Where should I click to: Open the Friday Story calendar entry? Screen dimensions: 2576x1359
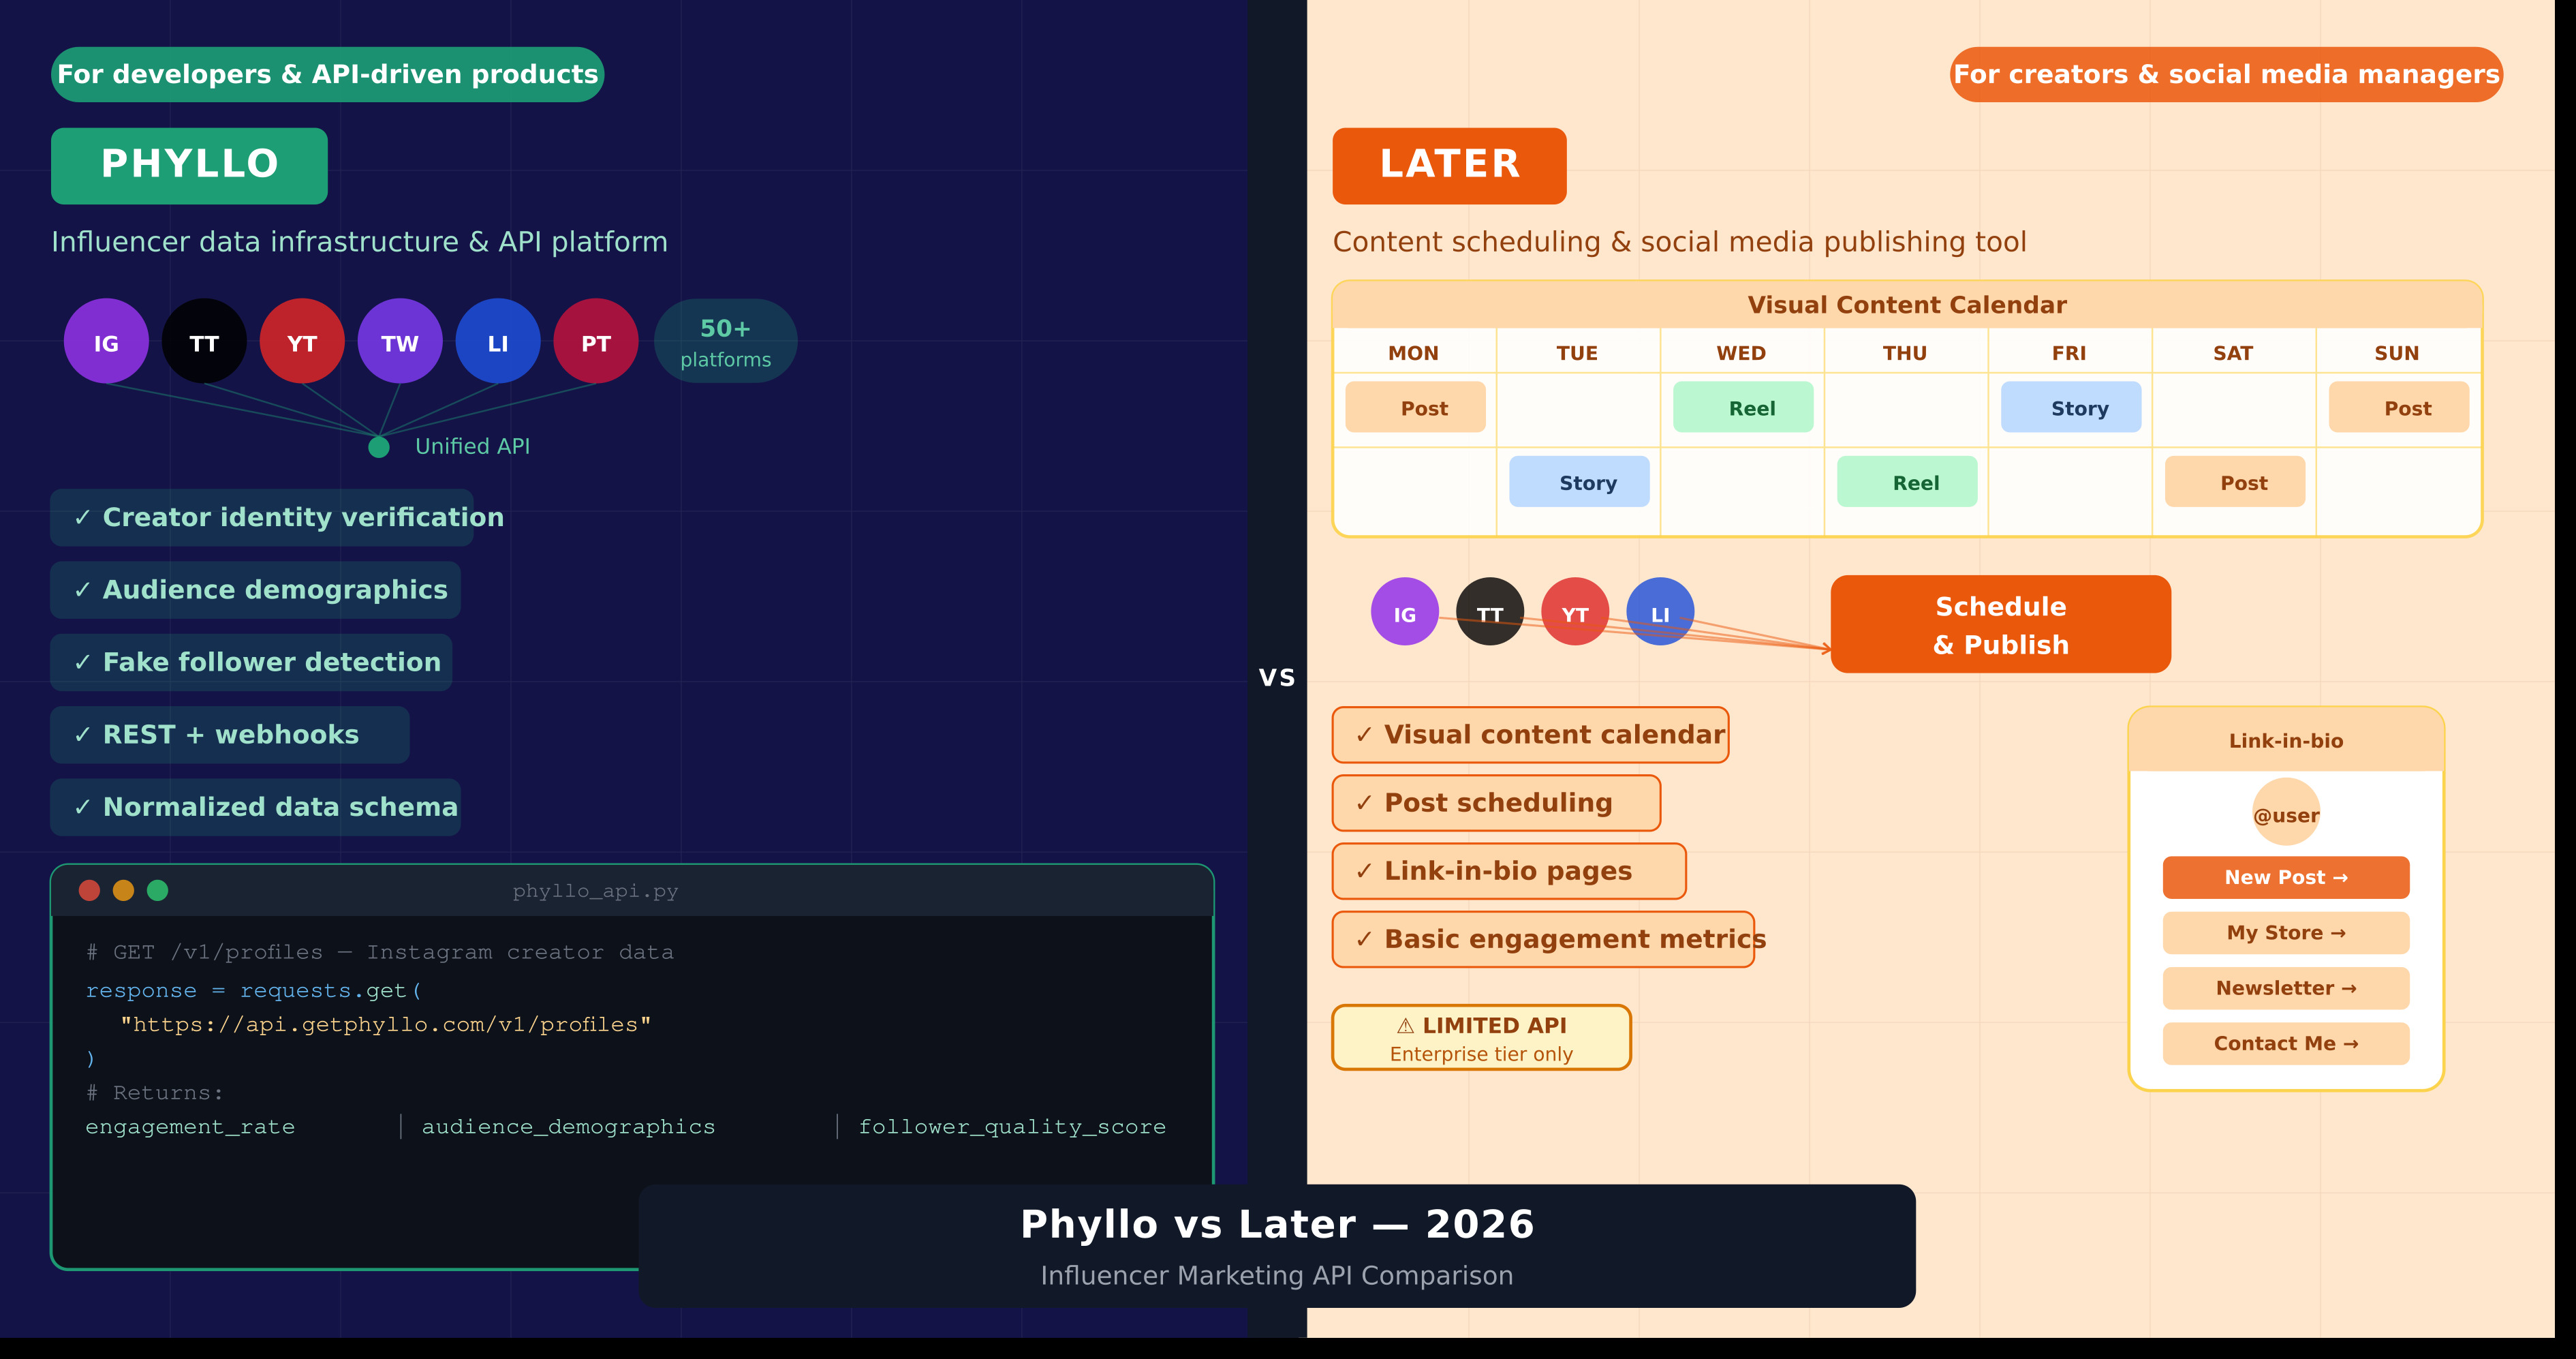[x=2071, y=407]
